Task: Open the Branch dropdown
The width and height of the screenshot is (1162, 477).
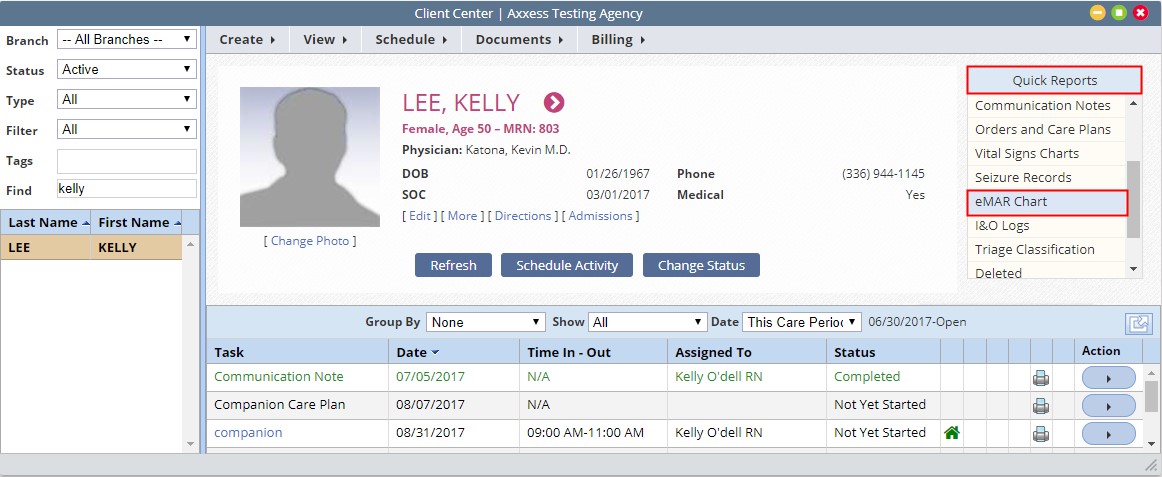Action: [x=126, y=40]
